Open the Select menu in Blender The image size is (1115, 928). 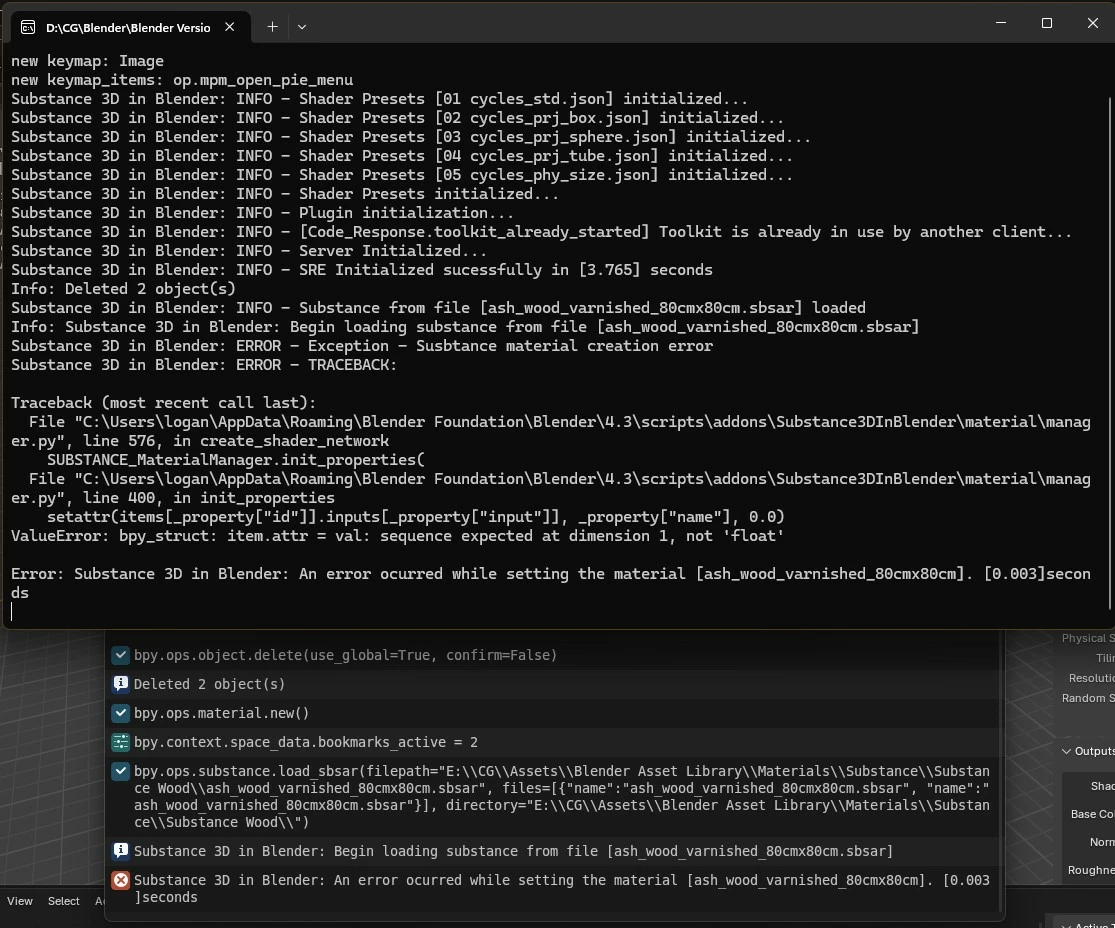tap(63, 901)
